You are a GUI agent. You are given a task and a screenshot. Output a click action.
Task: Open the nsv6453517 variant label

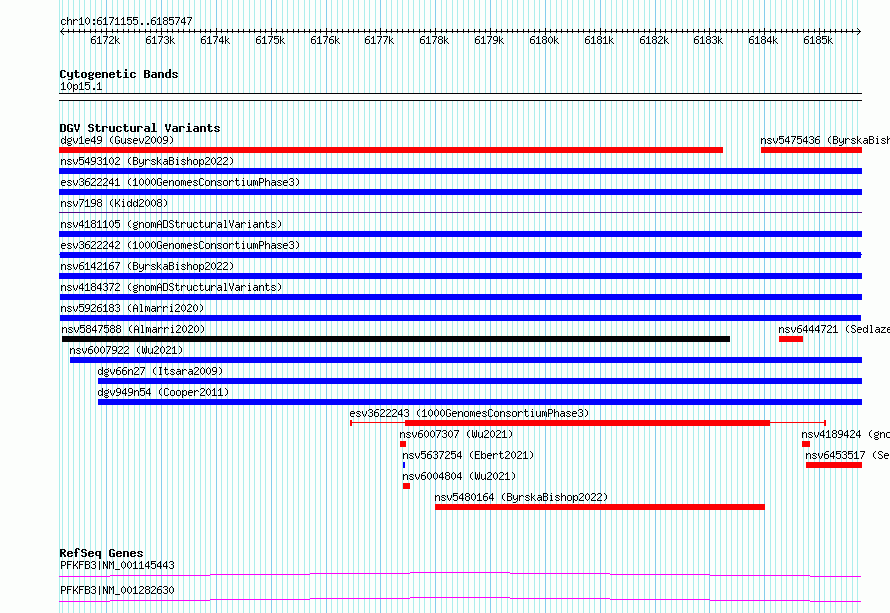click(847, 455)
